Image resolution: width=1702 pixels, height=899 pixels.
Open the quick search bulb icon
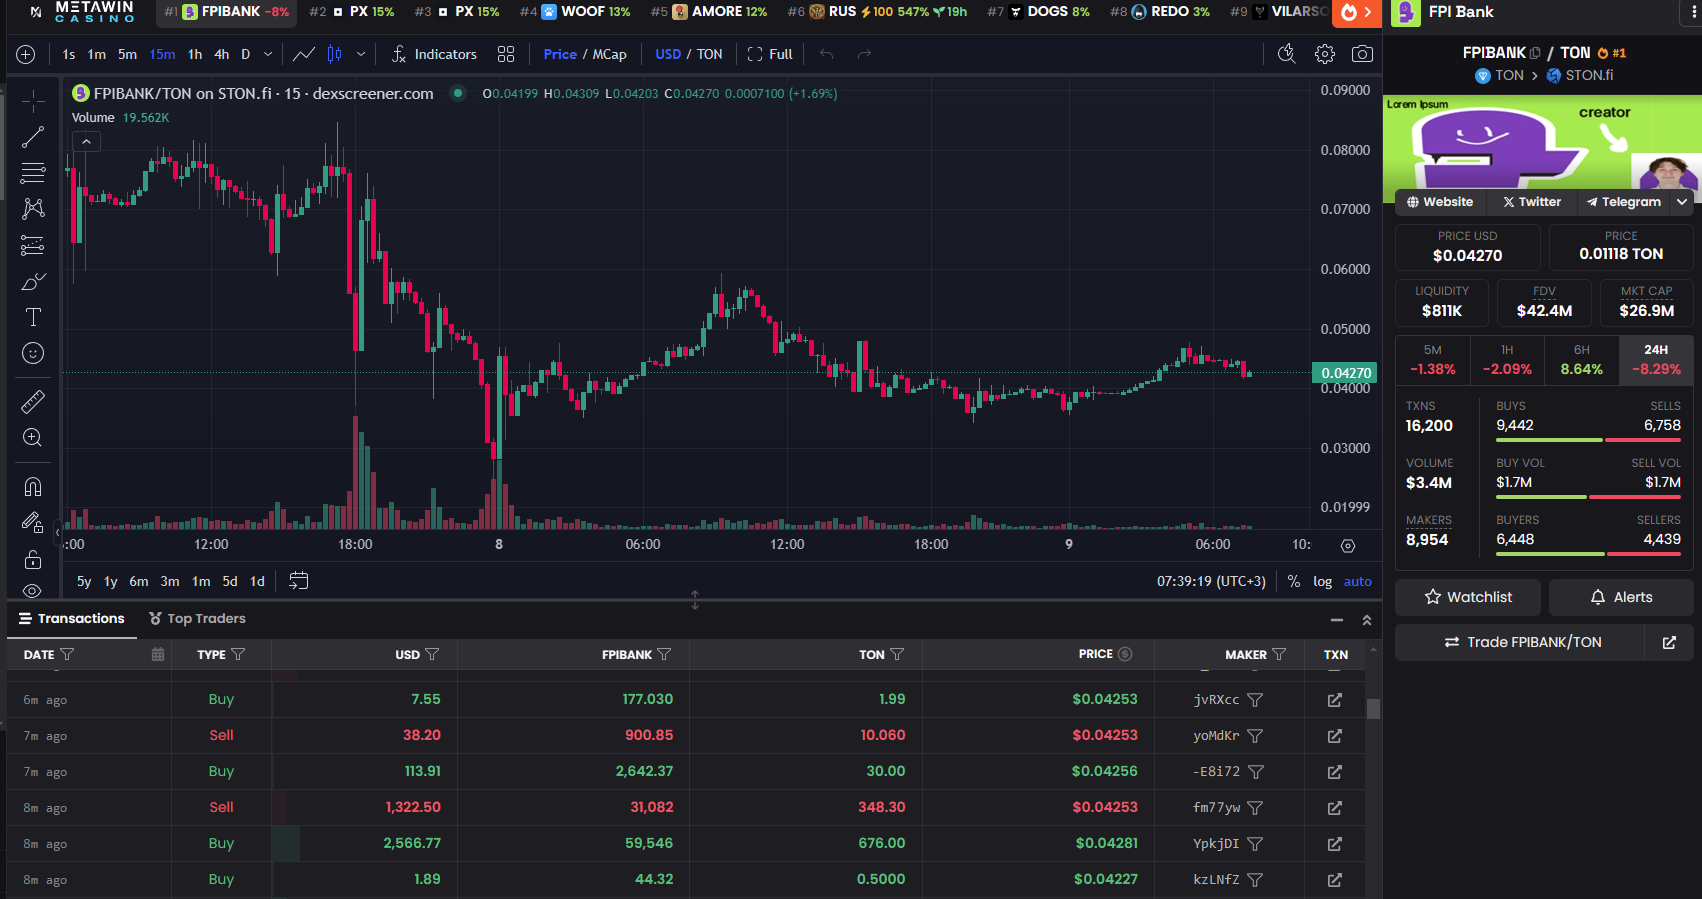1287,54
